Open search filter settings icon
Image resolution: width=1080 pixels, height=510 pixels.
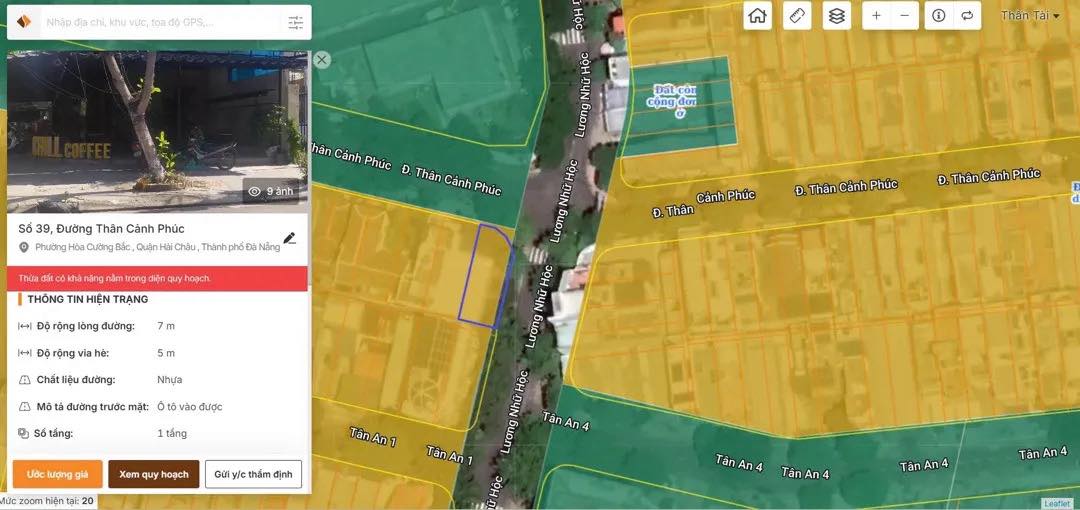(x=295, y=22)
